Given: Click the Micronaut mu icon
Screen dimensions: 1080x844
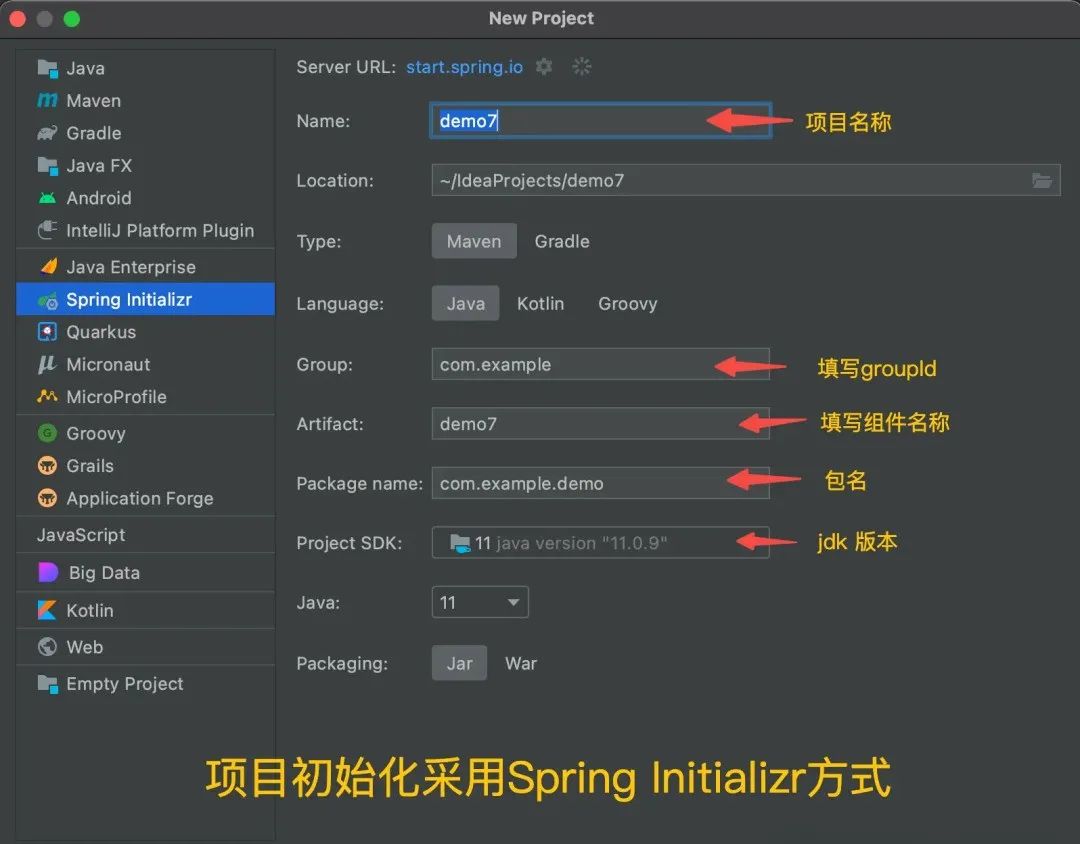Looking at the screenshot, I should click(x=48, y=364).
